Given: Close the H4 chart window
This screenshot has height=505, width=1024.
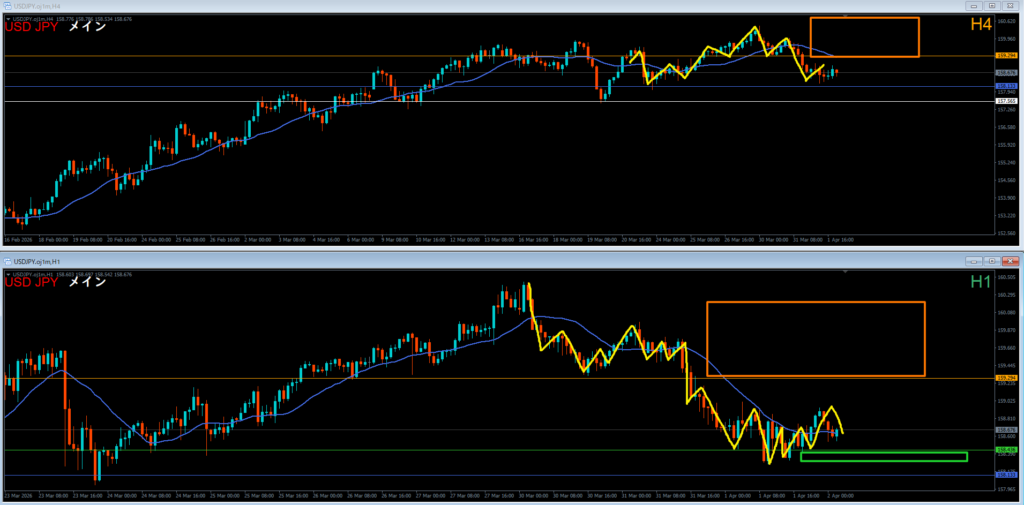Looking at the screenshot, I should 1009,6.
